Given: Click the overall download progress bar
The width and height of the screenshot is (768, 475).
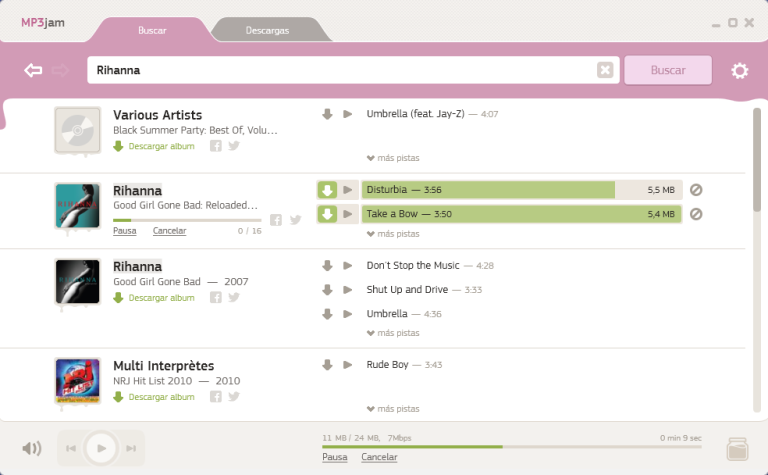Looking at the screenshot, I should click(512, 447).
